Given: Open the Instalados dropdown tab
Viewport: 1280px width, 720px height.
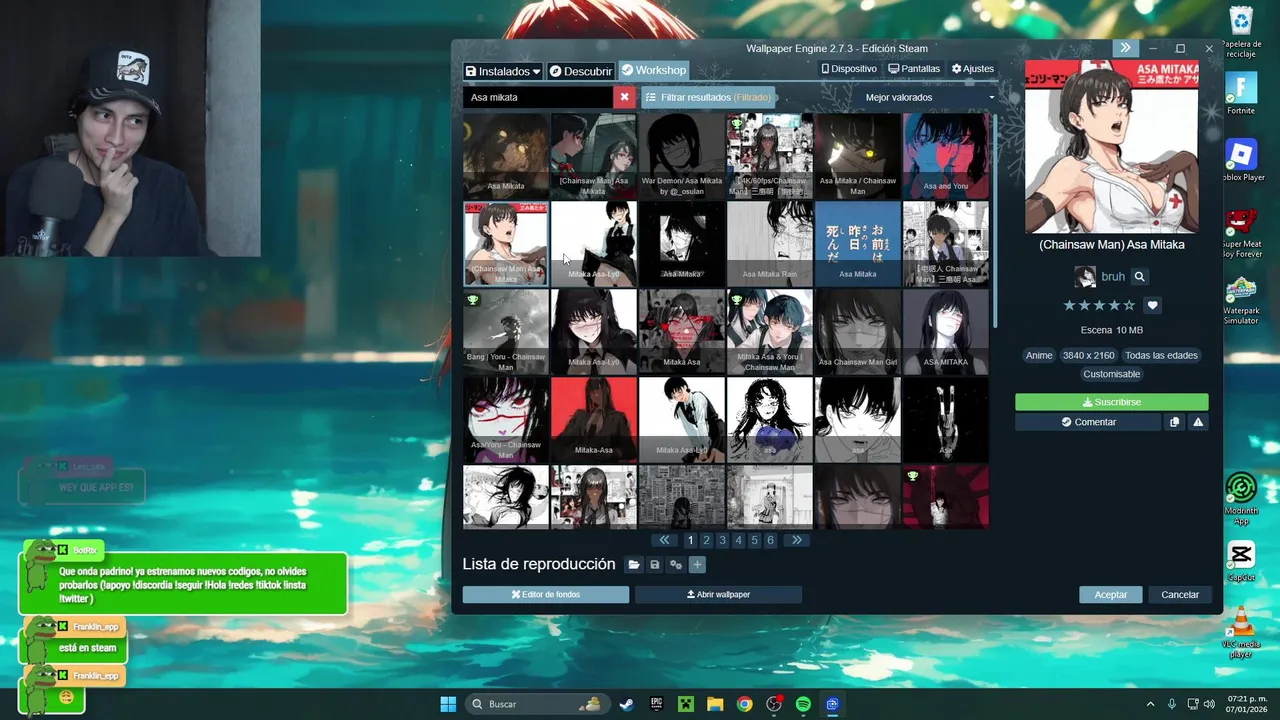Looking at the screenshot, I should pyautogui.click(x=503, y=71).
